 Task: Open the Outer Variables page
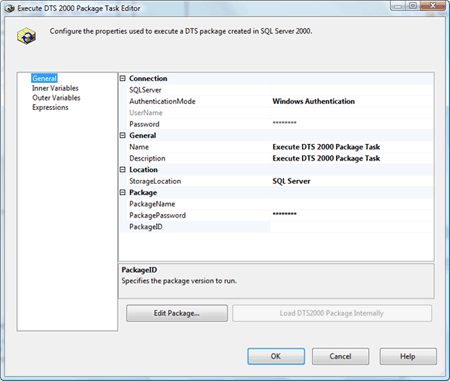click(x=56, y=98)
